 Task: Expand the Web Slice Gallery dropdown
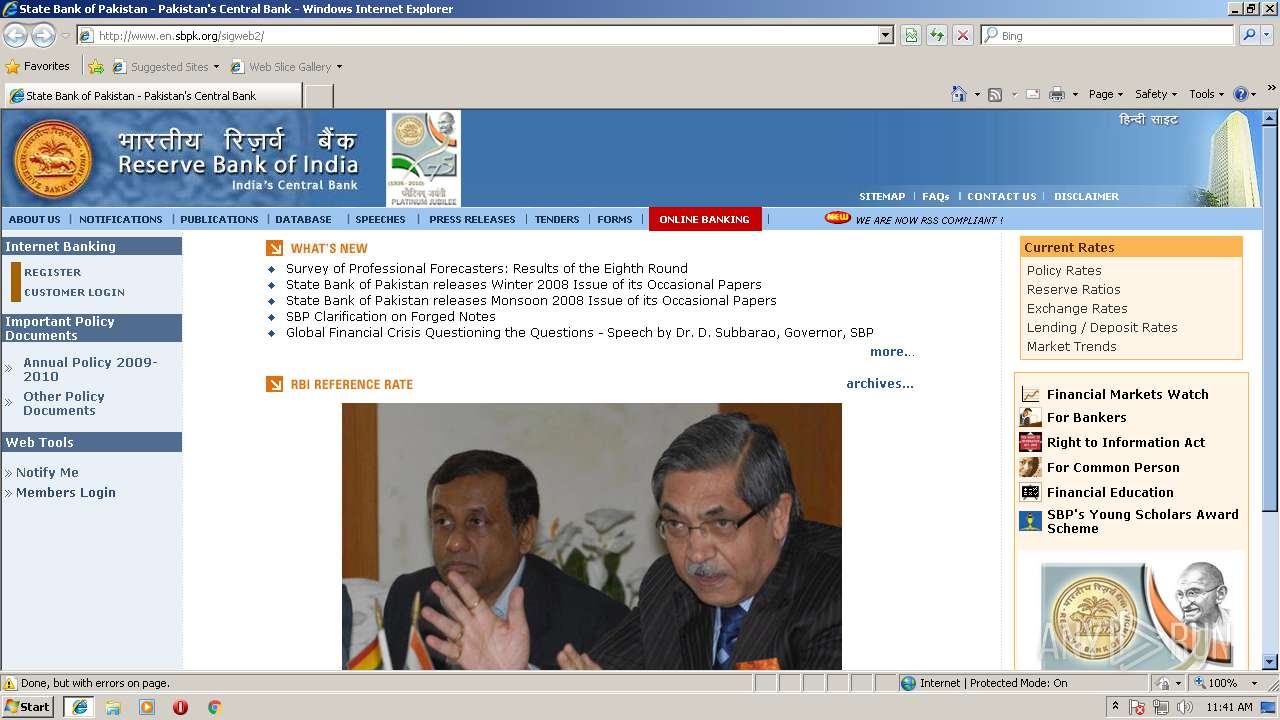(x=339, y=67)
